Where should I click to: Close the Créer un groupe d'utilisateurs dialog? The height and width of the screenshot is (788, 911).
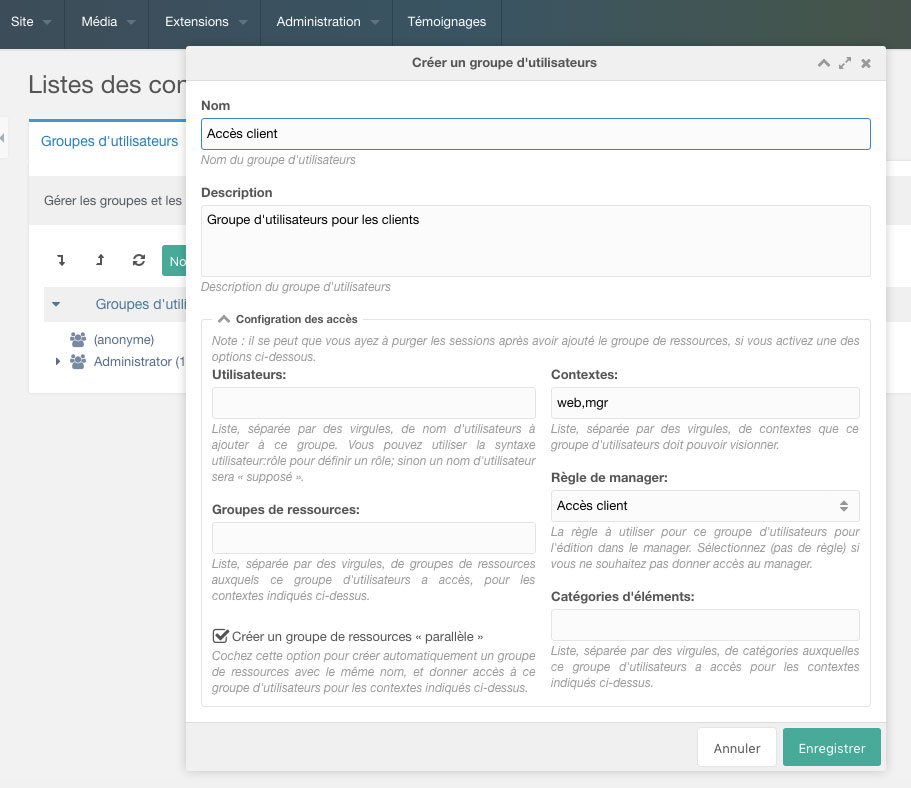(x=866, y=63)
